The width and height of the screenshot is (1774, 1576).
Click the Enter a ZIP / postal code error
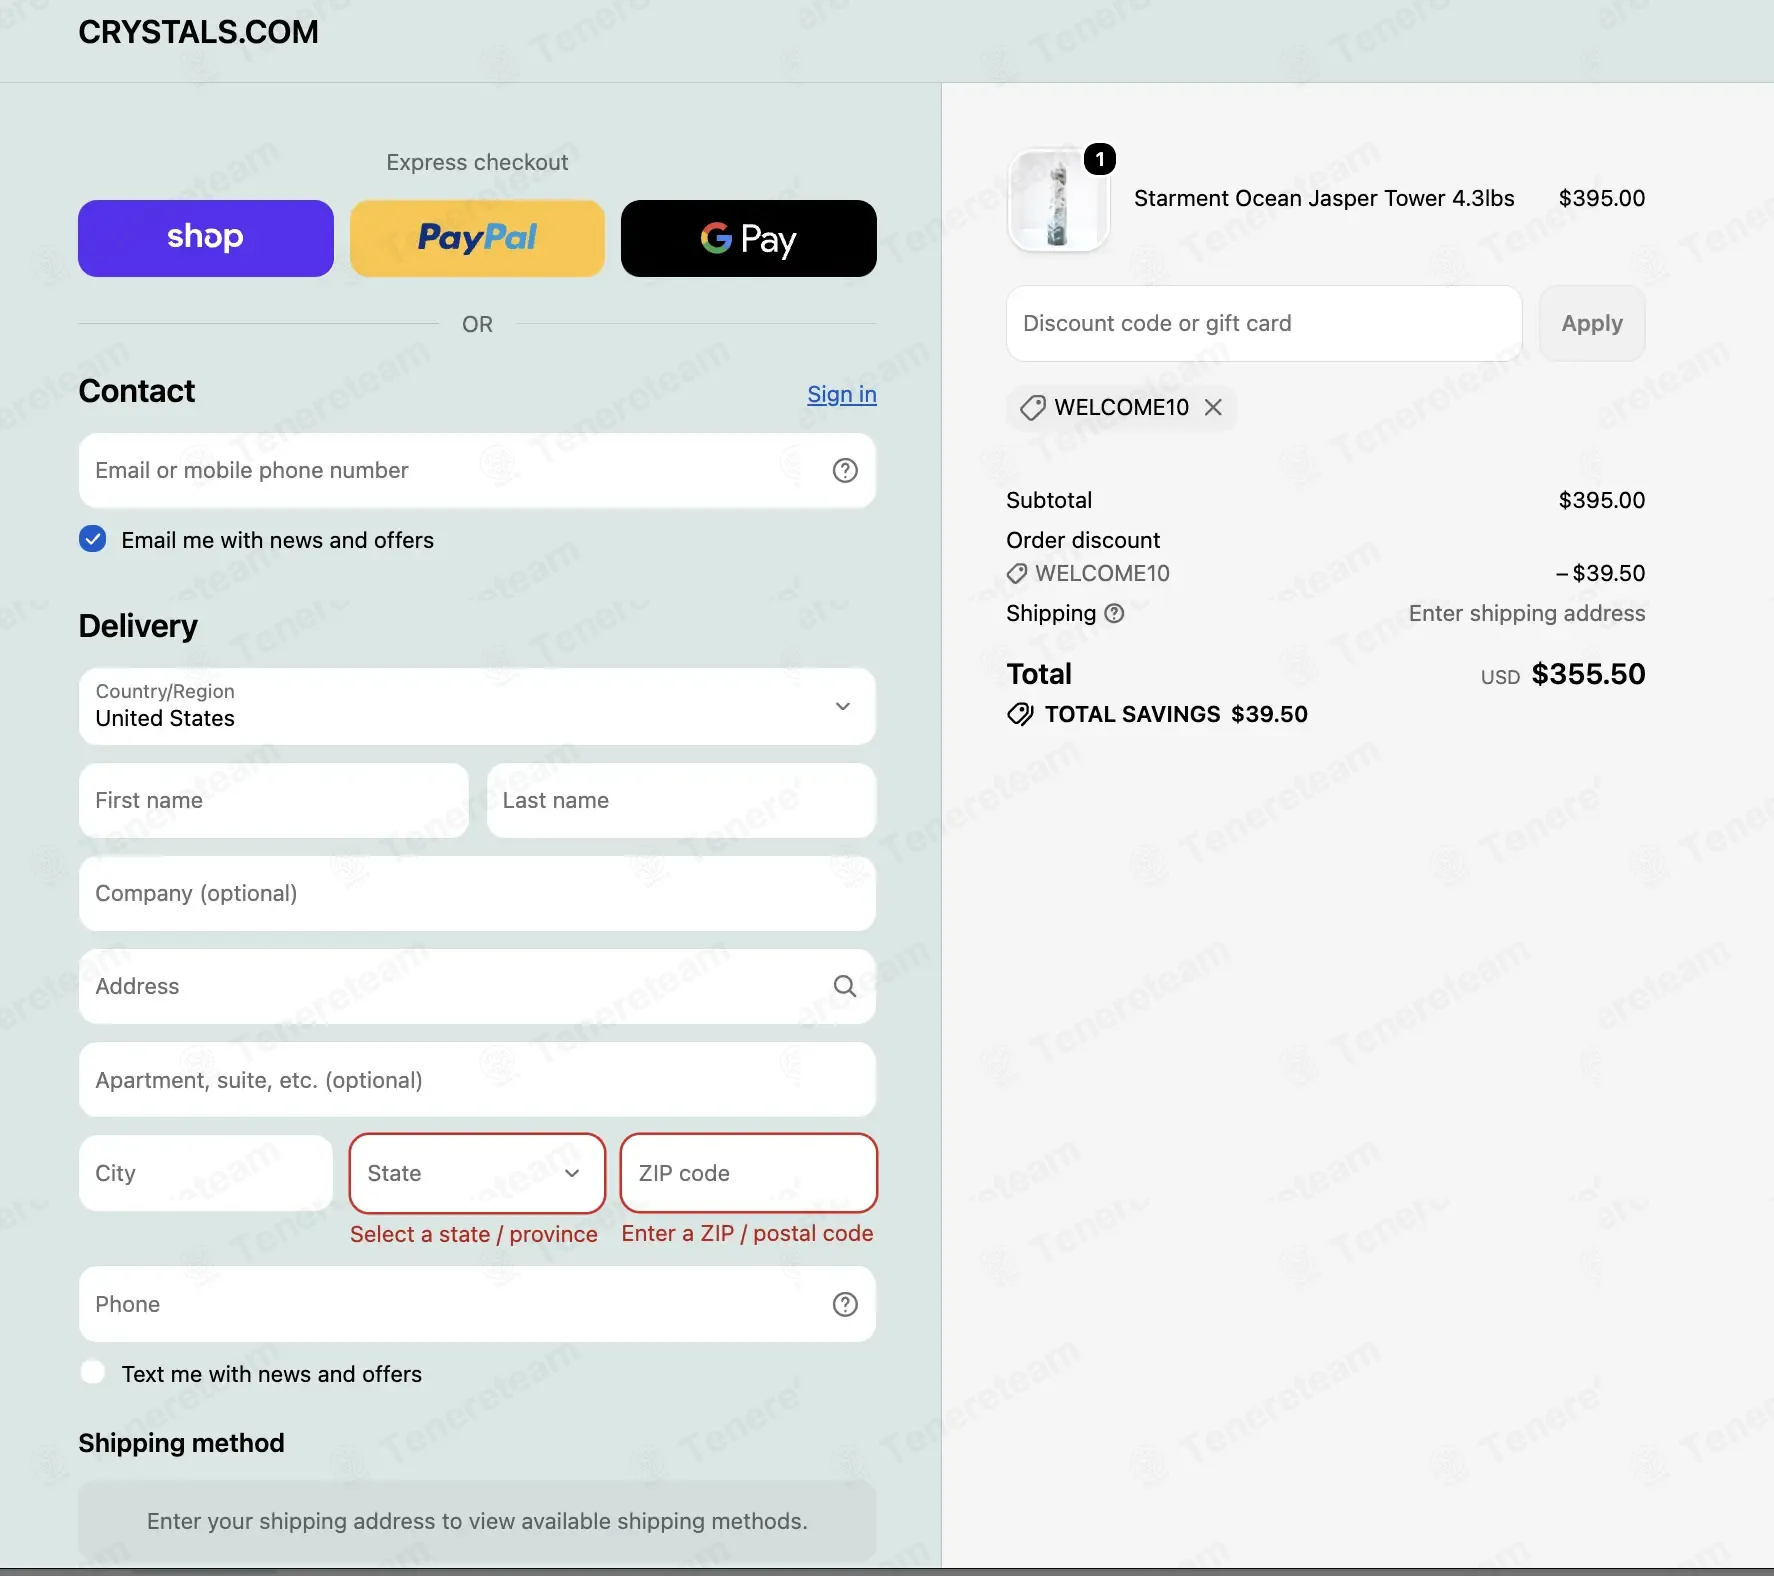(x=747, y=1233)
